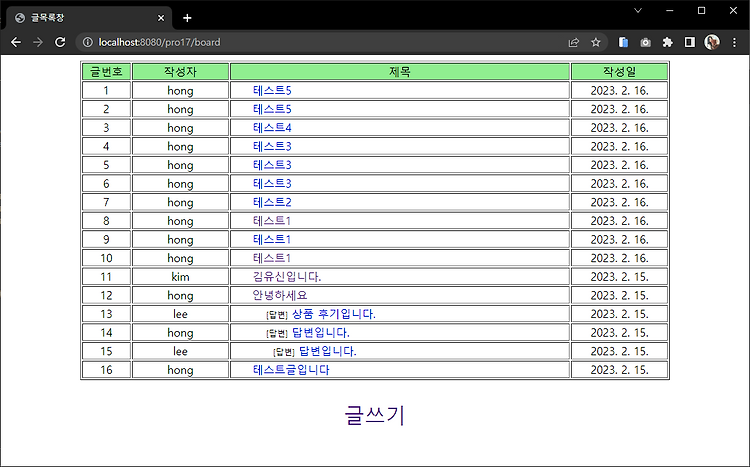Open reply 답변입니다. by hong

click(x=321, y=333)
